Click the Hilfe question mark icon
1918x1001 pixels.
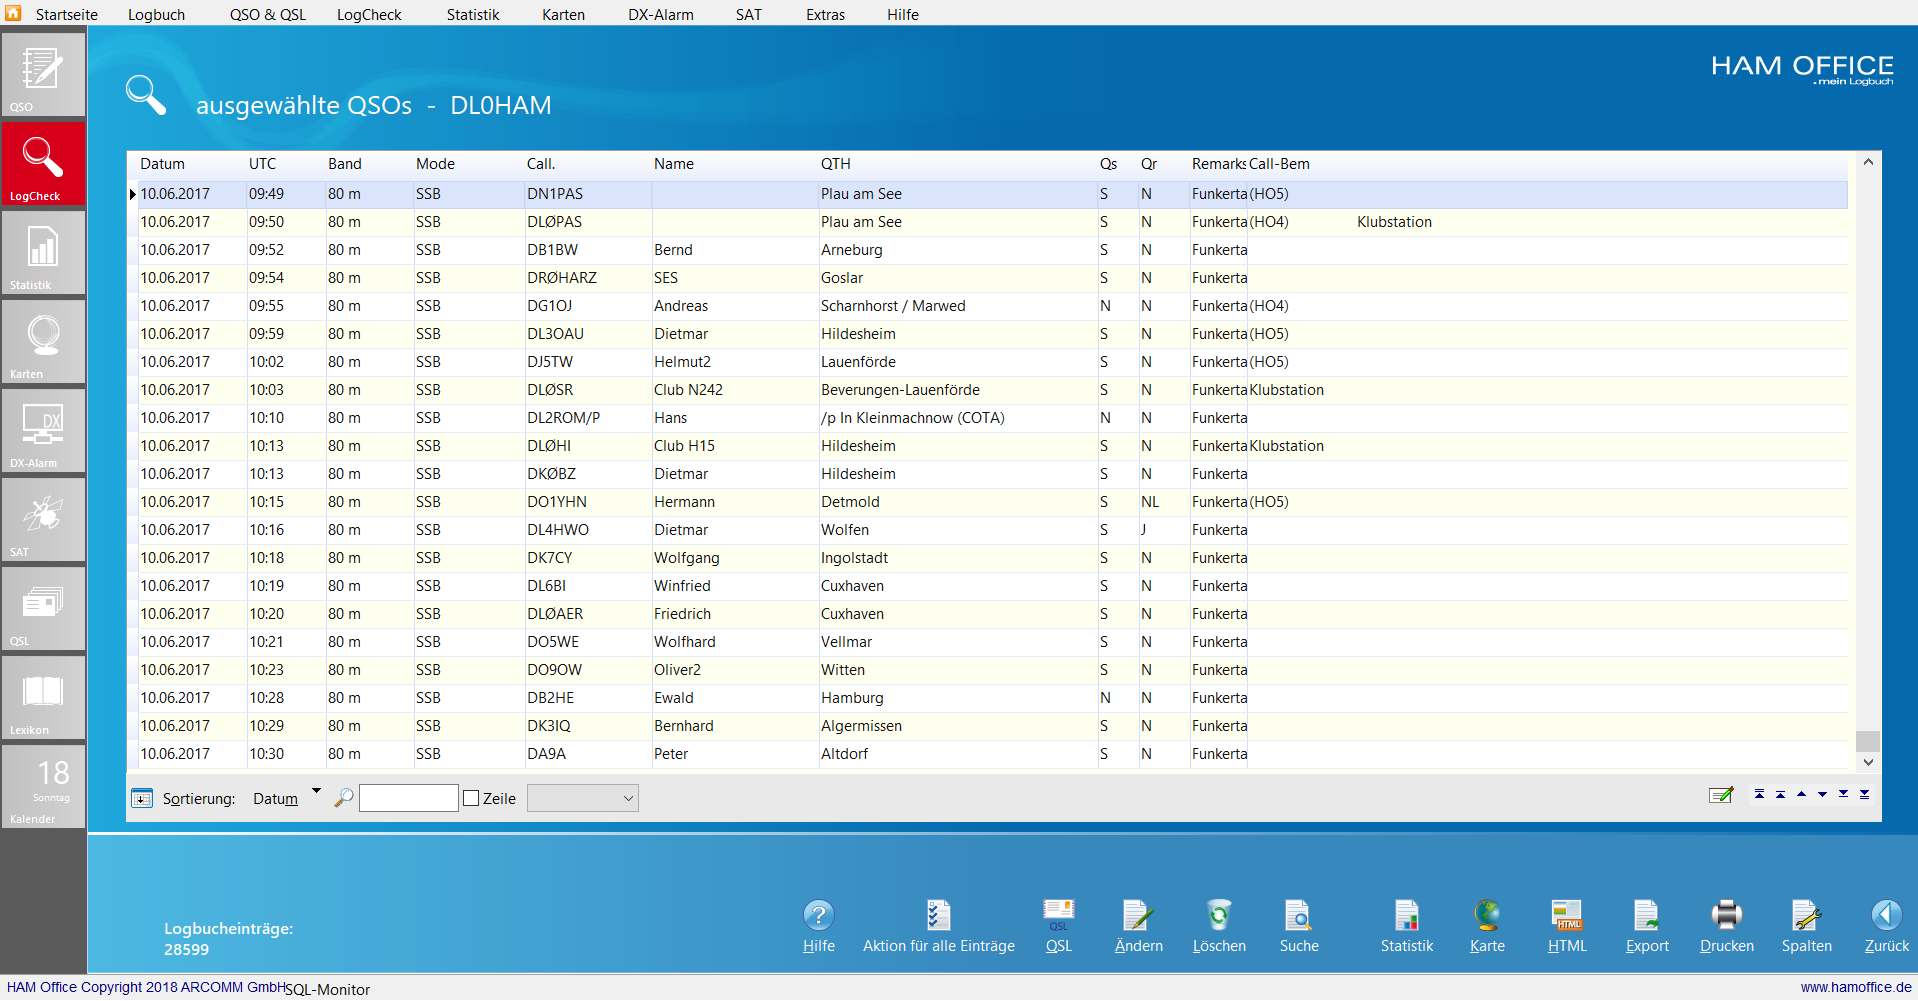818,915
